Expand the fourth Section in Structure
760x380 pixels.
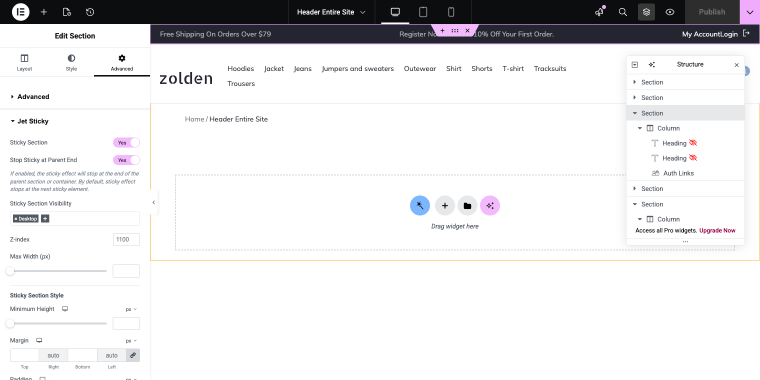point(634,189)
